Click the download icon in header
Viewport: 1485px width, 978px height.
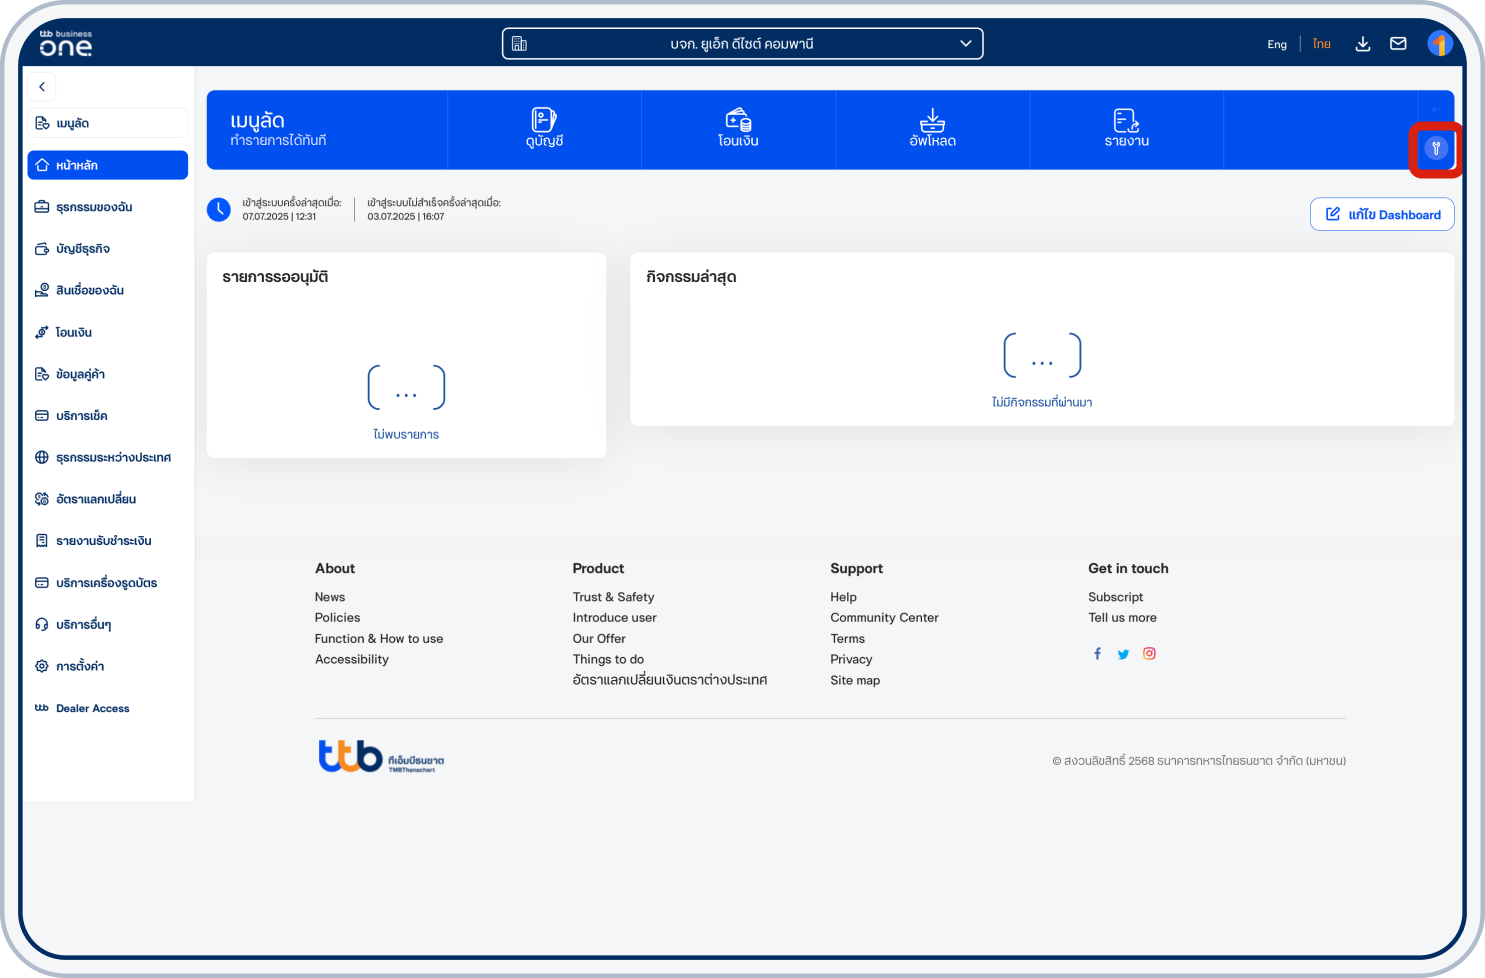[1362, 44]
